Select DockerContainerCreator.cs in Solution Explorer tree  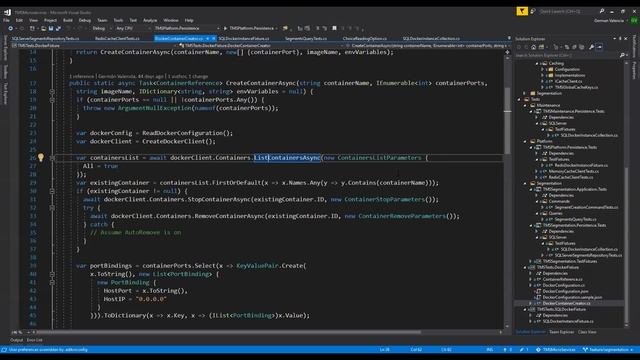(567, 303)
